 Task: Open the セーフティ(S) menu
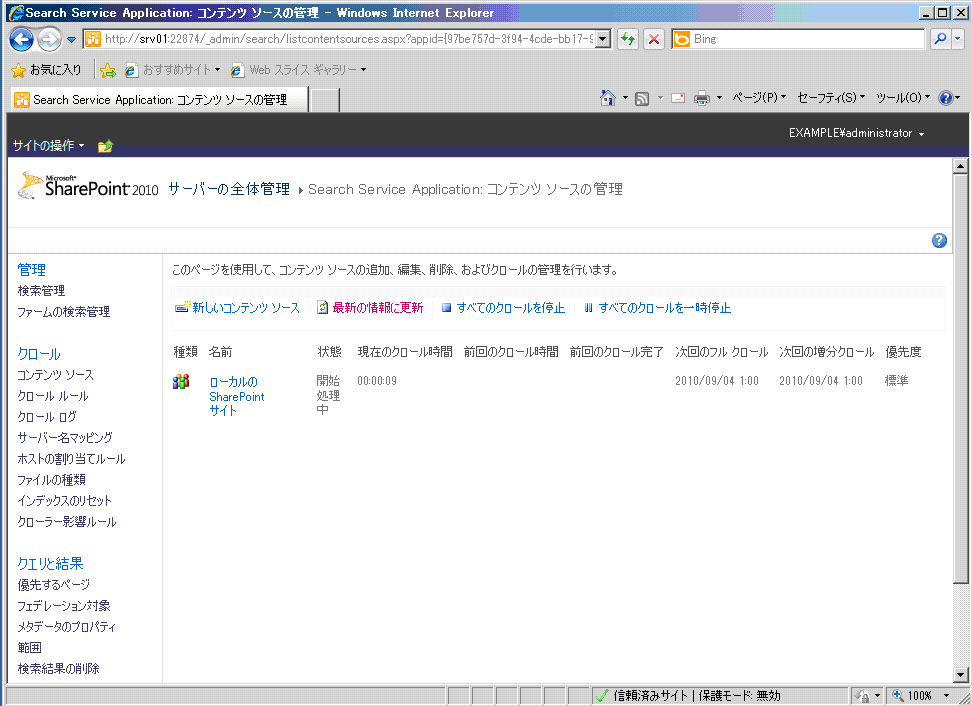click(831, 98)
